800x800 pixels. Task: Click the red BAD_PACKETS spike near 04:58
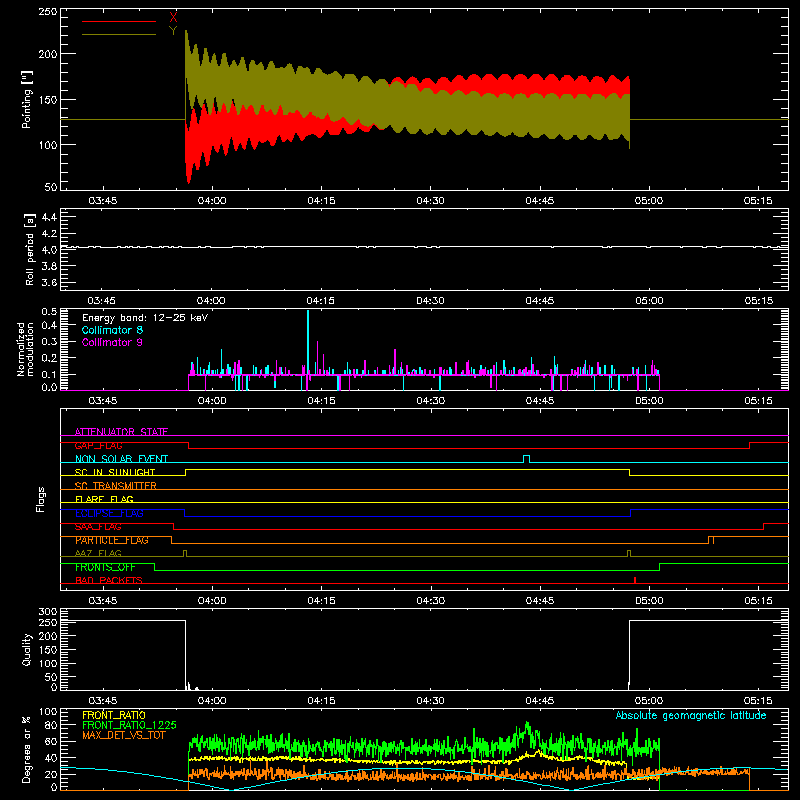tap(635, 580)
